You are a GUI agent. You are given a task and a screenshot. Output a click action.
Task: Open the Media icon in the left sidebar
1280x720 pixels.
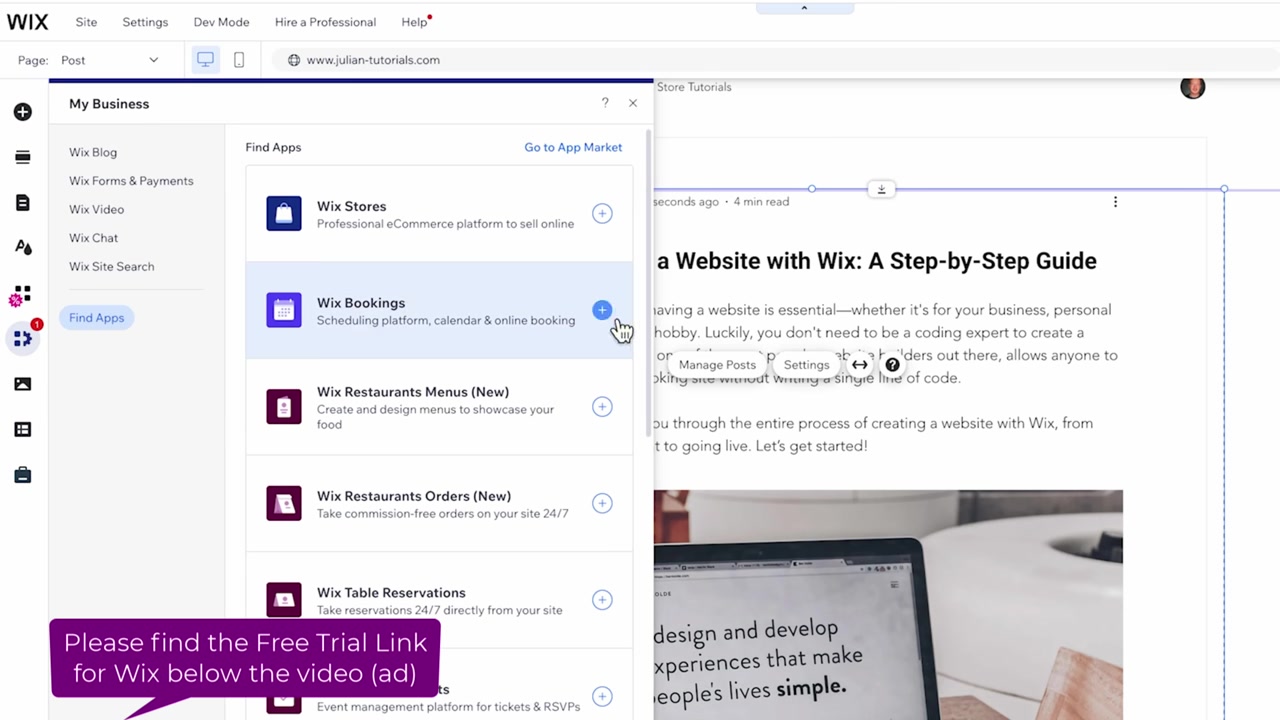click(23, 384)
